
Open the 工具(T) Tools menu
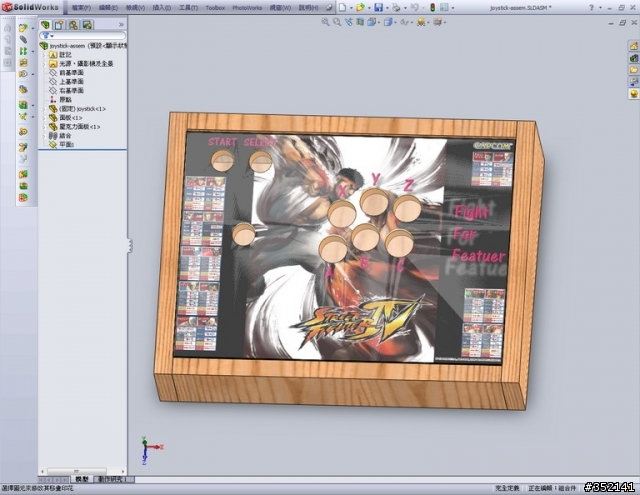click(188, 8)
